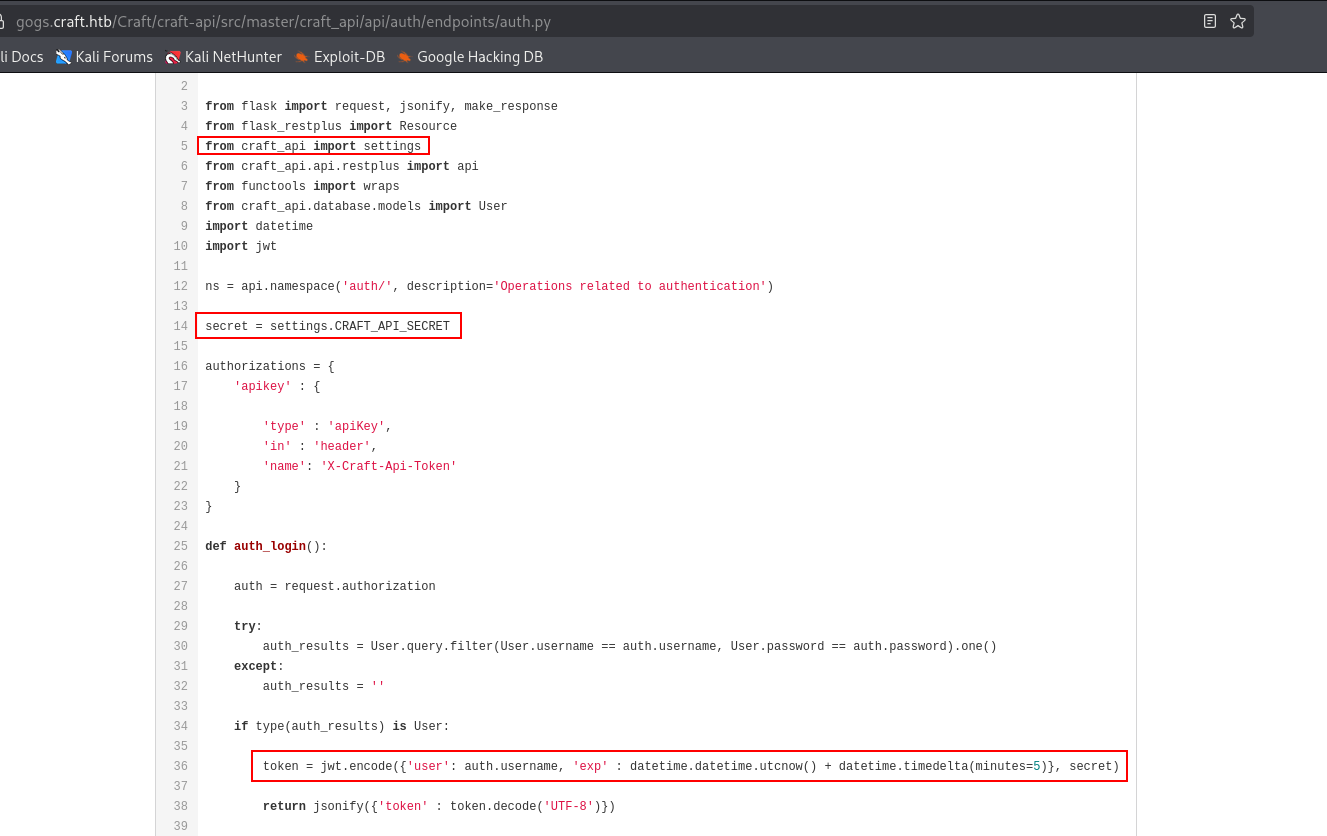Click the 'except:' keyword line
1327x836 pixels.
tap(259, 666)
